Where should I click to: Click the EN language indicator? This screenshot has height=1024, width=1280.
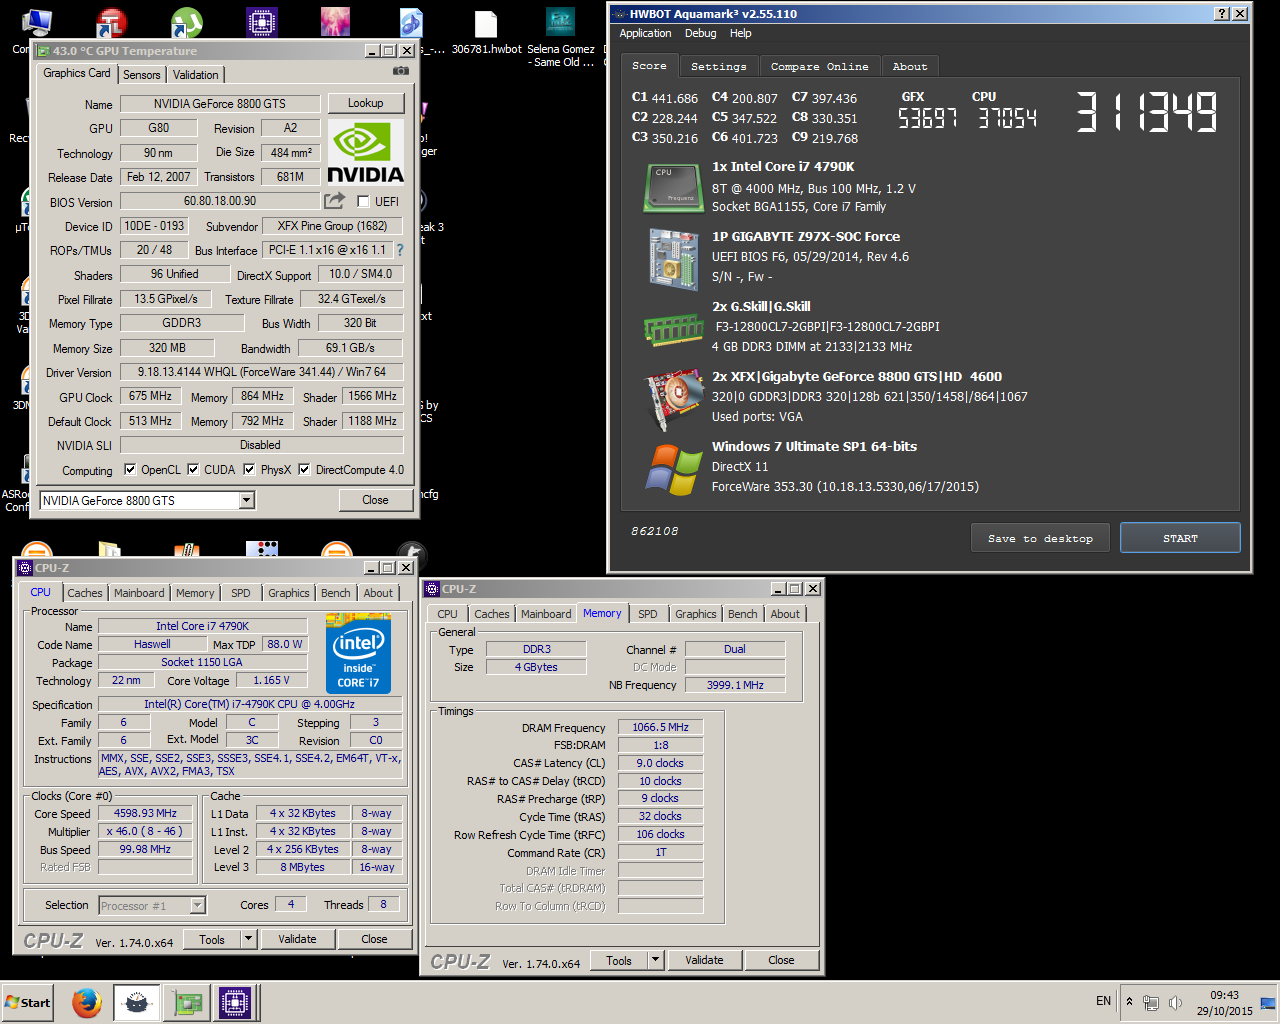pyautogui.click(x=1103, y=1001)
